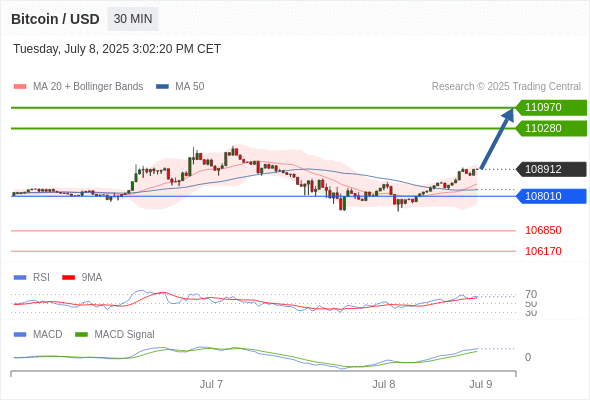The width and height of the screenshot is (590, 400).
Task: Click the red 106850 support label
Action: pyautogui.click(x=543, y=230)
